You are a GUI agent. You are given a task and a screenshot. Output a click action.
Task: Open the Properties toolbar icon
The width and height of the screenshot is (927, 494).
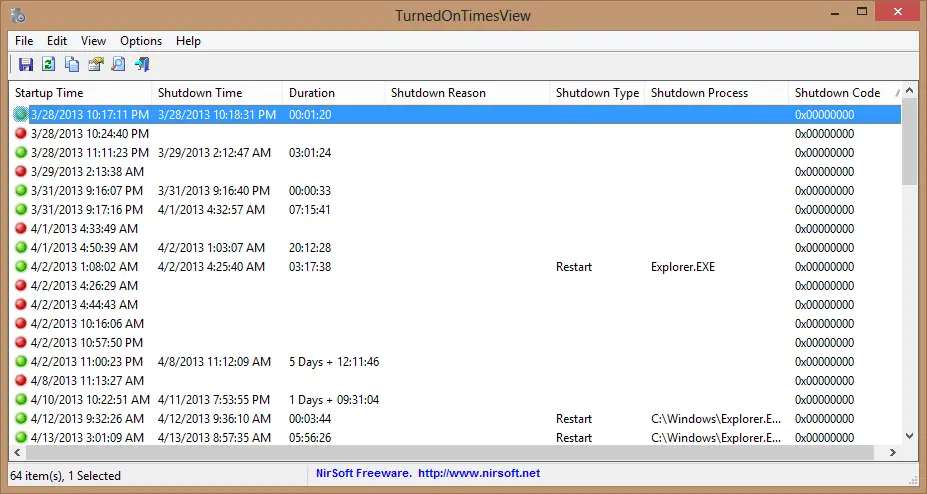point(95,64)
